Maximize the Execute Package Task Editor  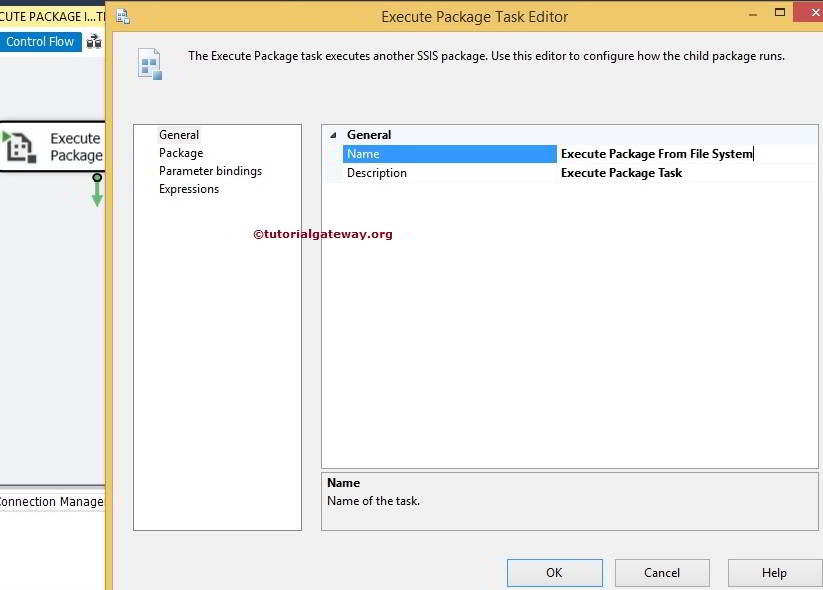coord(780,12)
